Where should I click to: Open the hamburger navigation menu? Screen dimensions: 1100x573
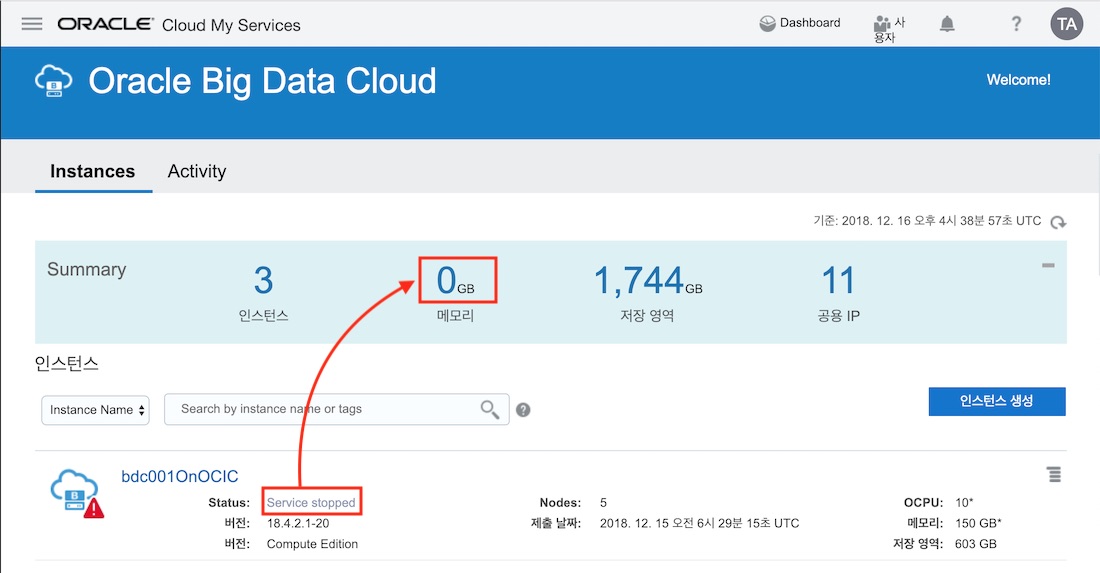(32, 24)
